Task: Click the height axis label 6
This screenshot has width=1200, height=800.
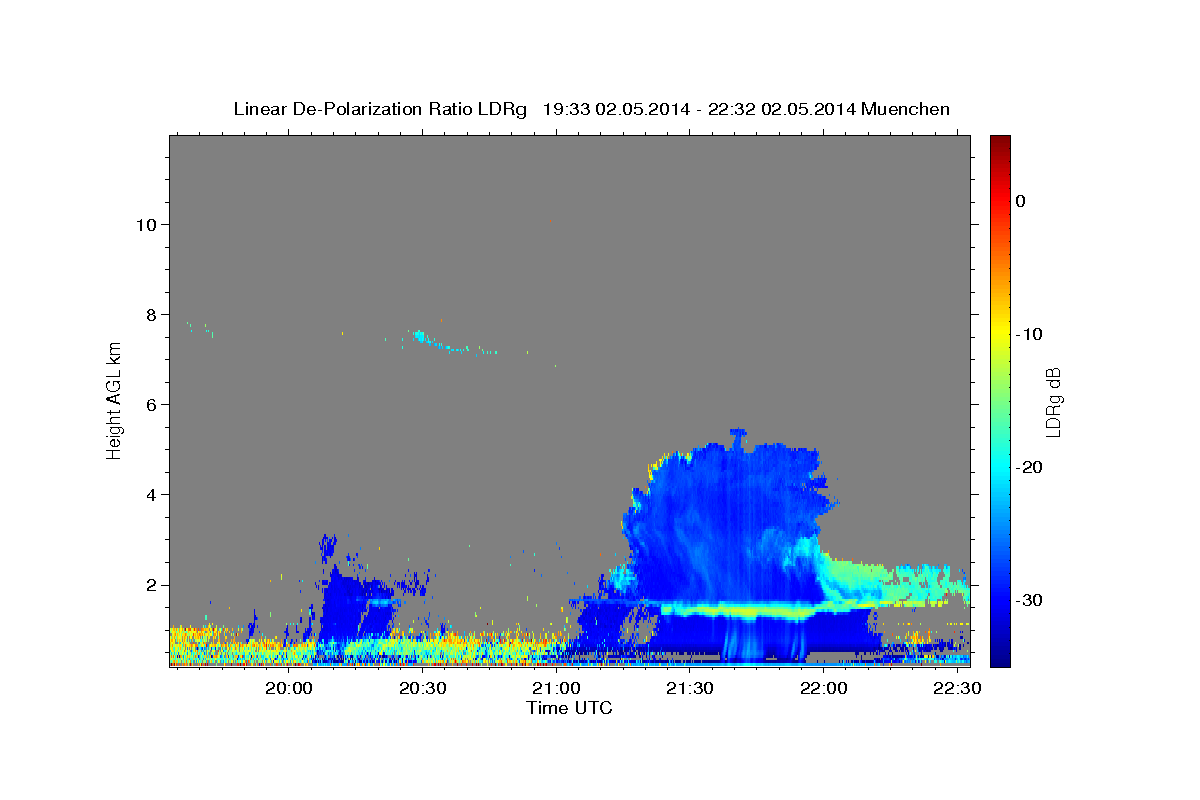Action: [x=150, y=404]
